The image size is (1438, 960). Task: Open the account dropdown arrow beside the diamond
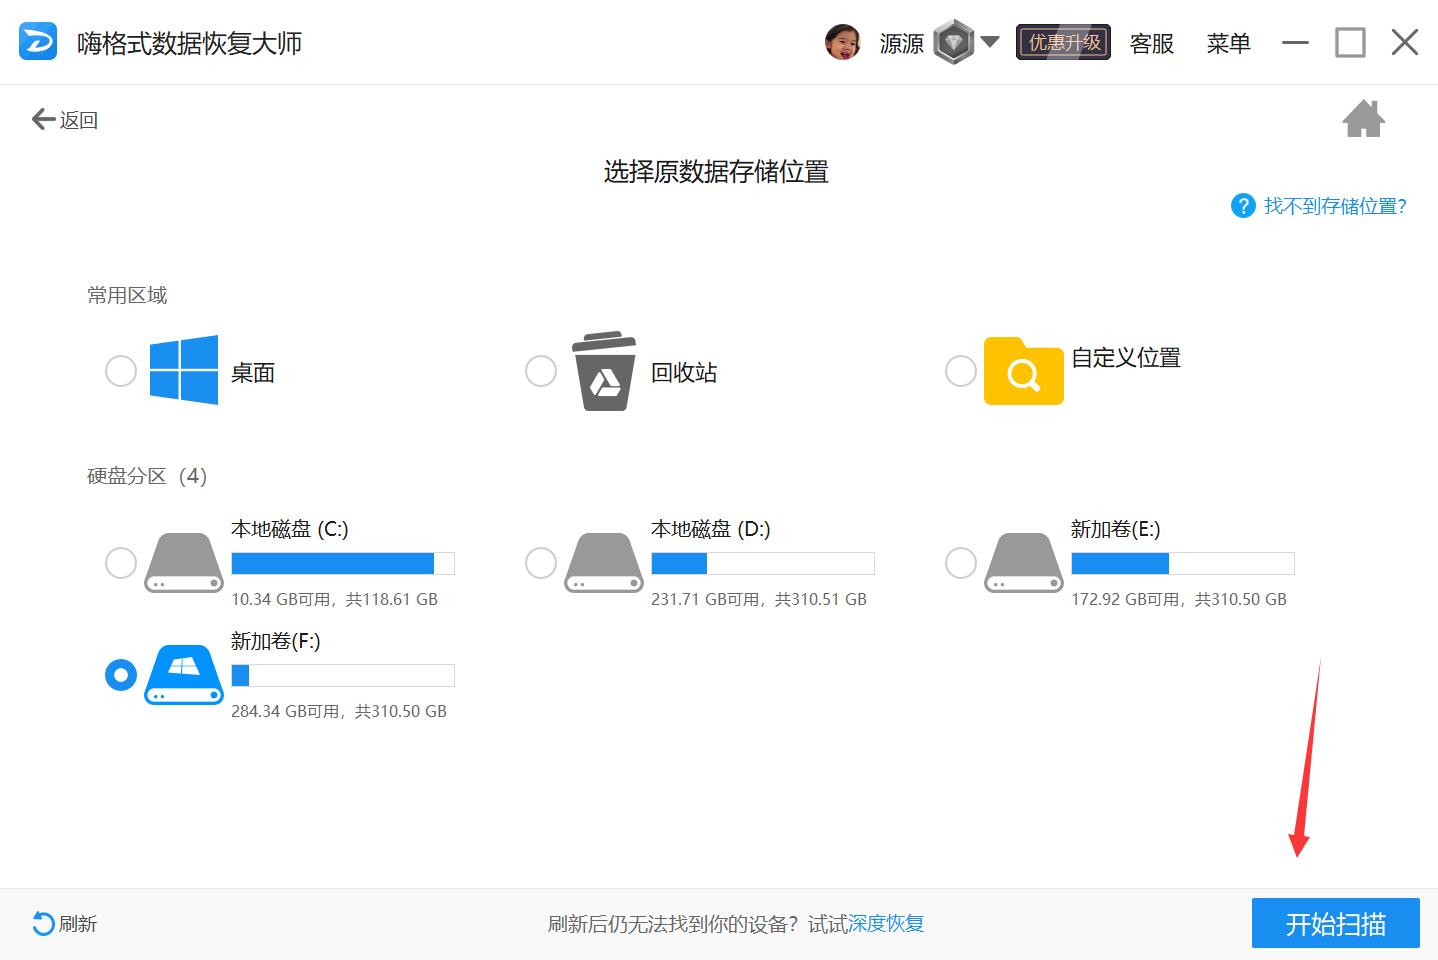click(x=990, y=41)
